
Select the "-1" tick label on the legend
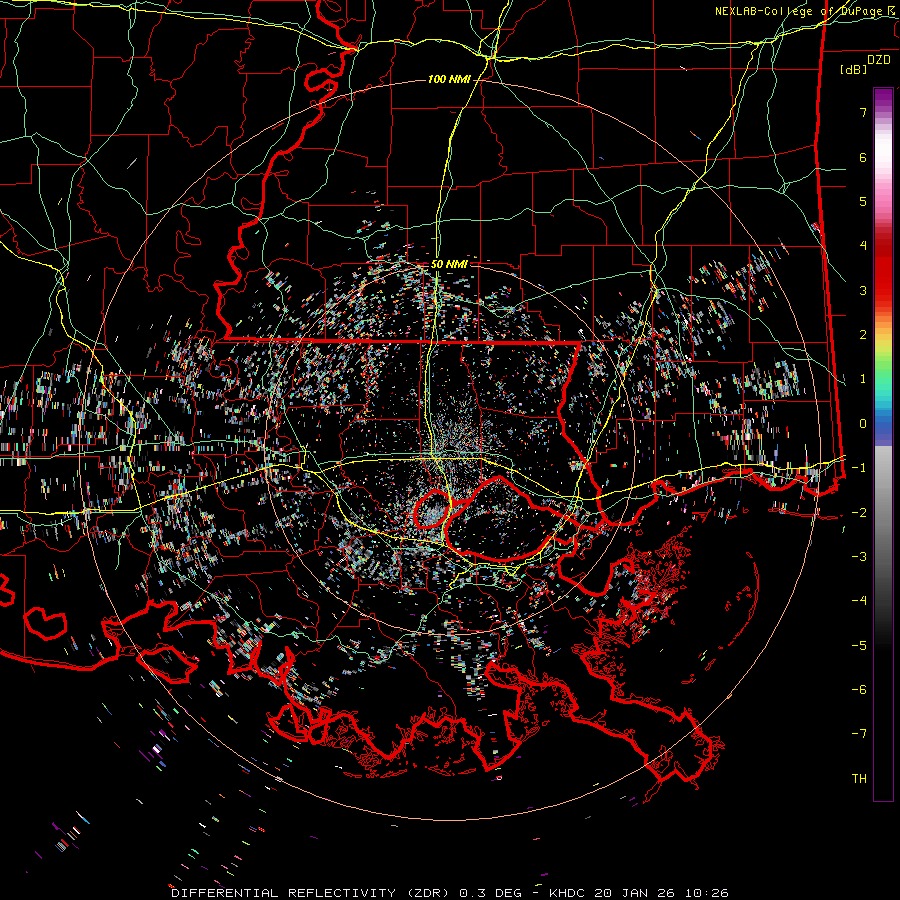(859, 468)
